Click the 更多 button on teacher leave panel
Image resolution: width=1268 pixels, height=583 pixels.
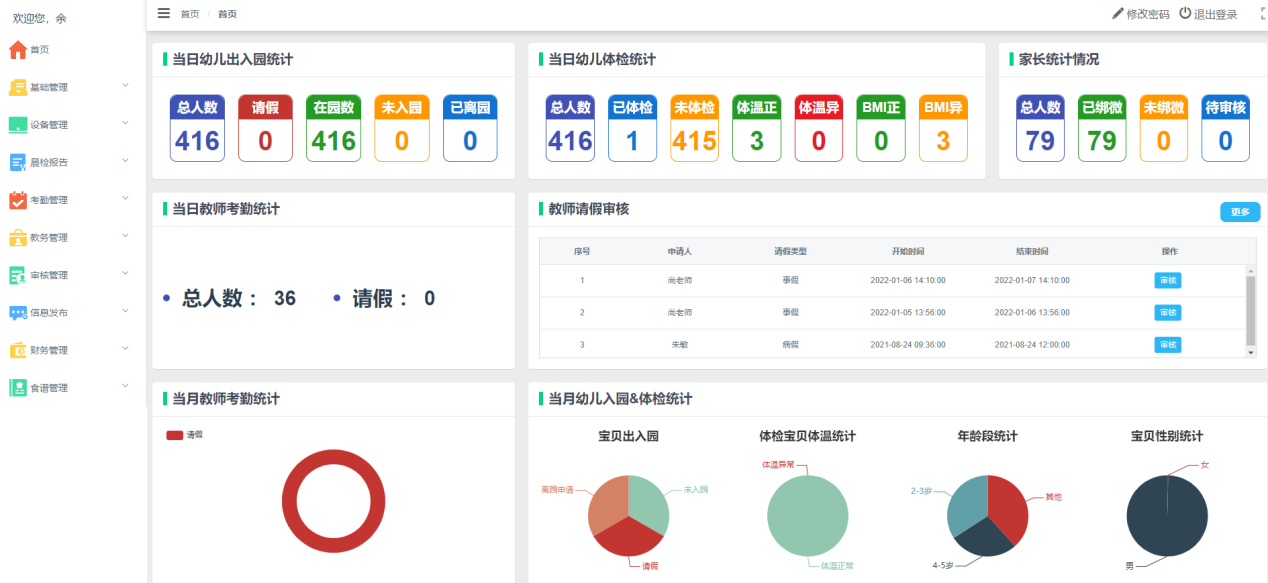point(1240,212)
